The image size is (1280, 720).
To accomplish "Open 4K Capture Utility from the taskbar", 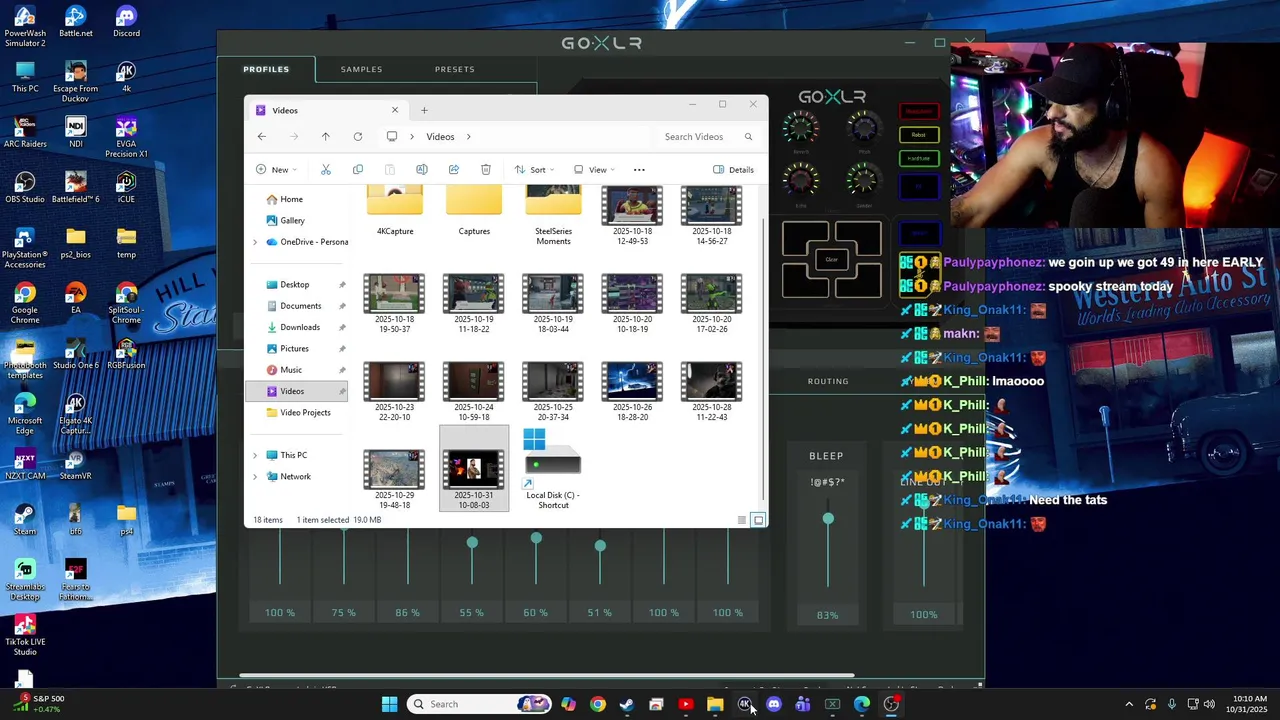I will pyautogui.click(x=744, y=704).
